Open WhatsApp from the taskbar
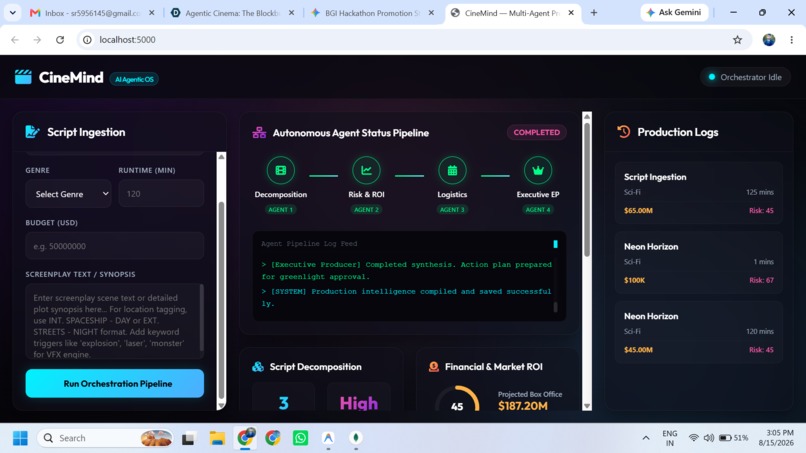Screen dimensions: 806x453 click(x=300, y=438)
